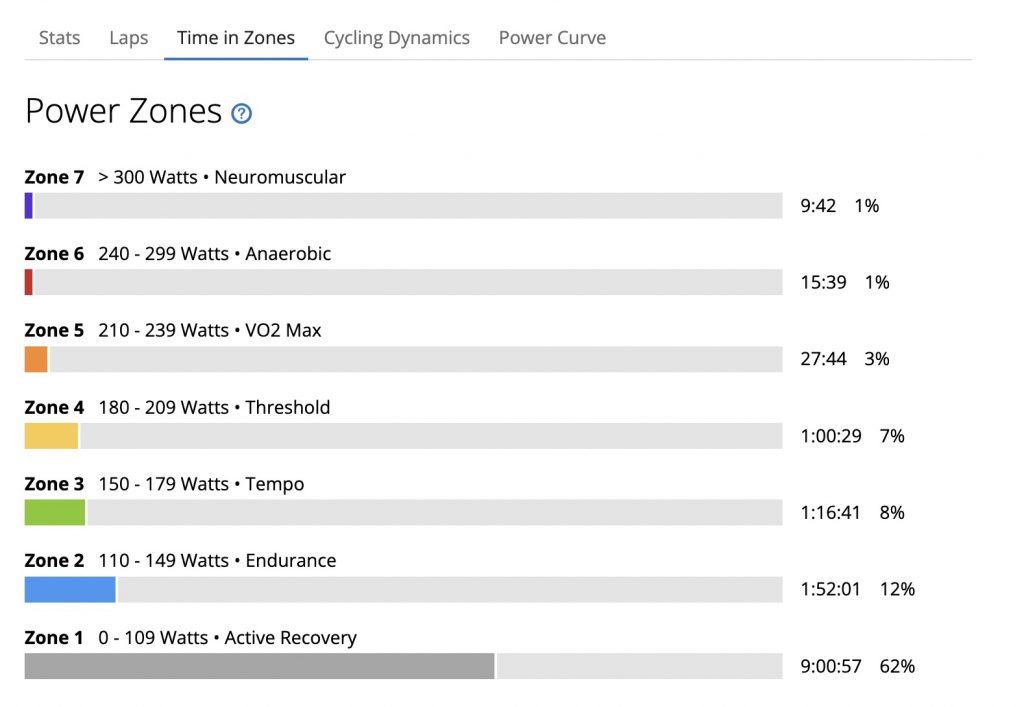This screenshot has width=1024, height=707.
Task: Select the Zone 7 Neuromuscular label
Action: (x=185, y=177)
